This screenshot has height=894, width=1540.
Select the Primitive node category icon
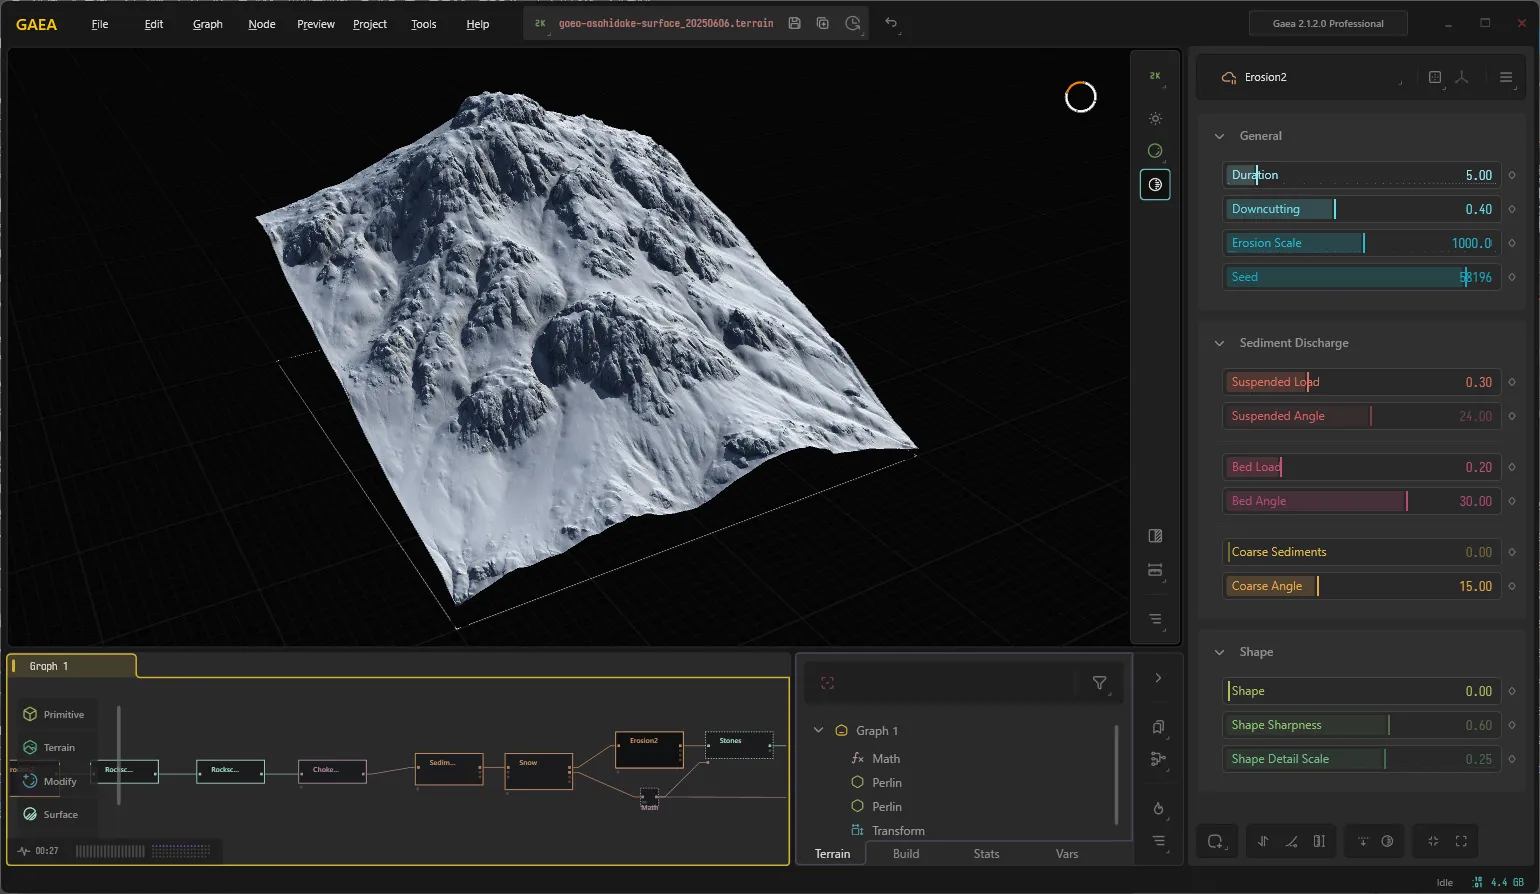[x=30, y=714]
